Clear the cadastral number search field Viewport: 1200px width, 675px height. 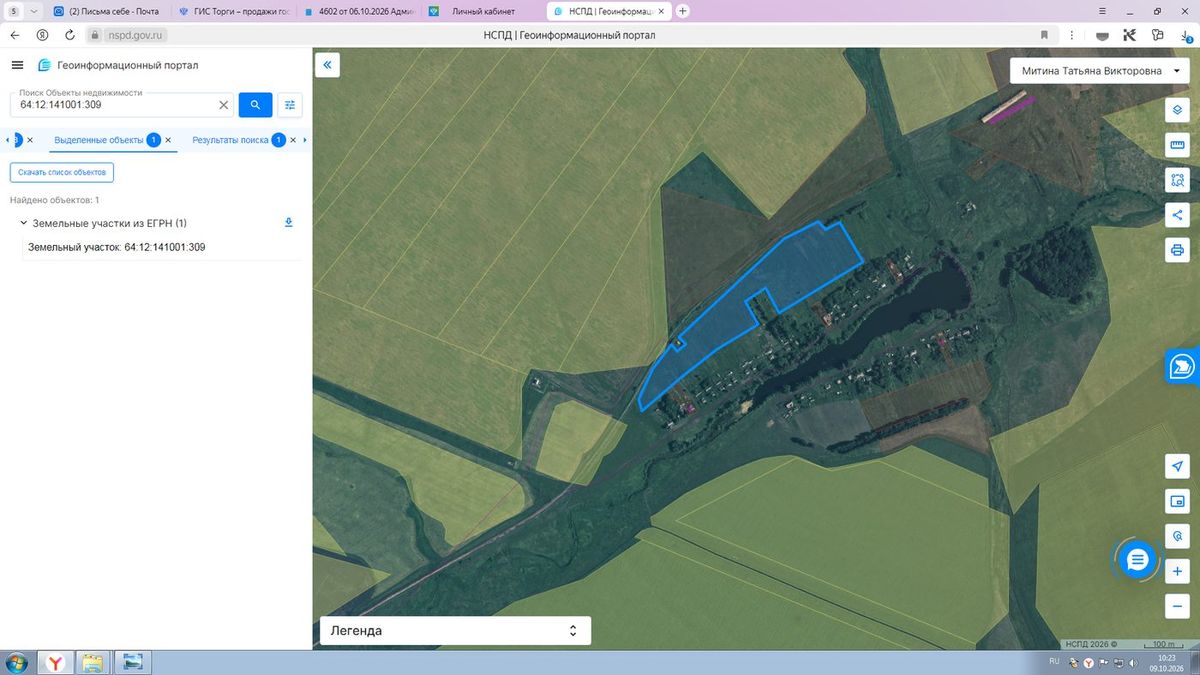click(224, 104)
